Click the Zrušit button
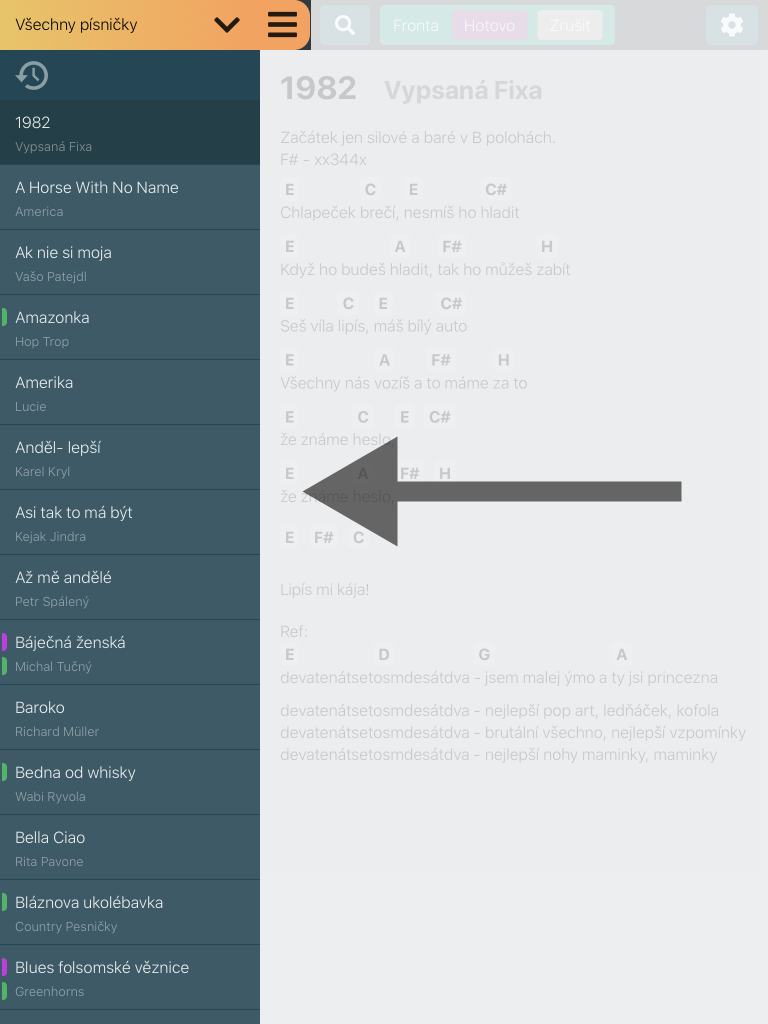 (569, 25)
